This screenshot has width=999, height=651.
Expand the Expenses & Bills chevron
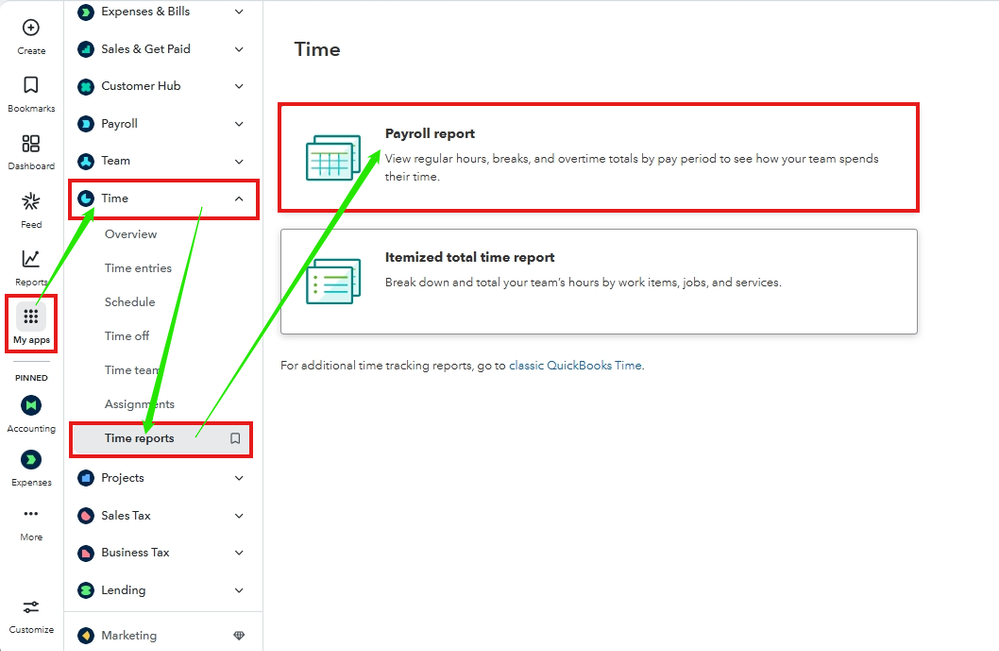[x=239, y=11]
